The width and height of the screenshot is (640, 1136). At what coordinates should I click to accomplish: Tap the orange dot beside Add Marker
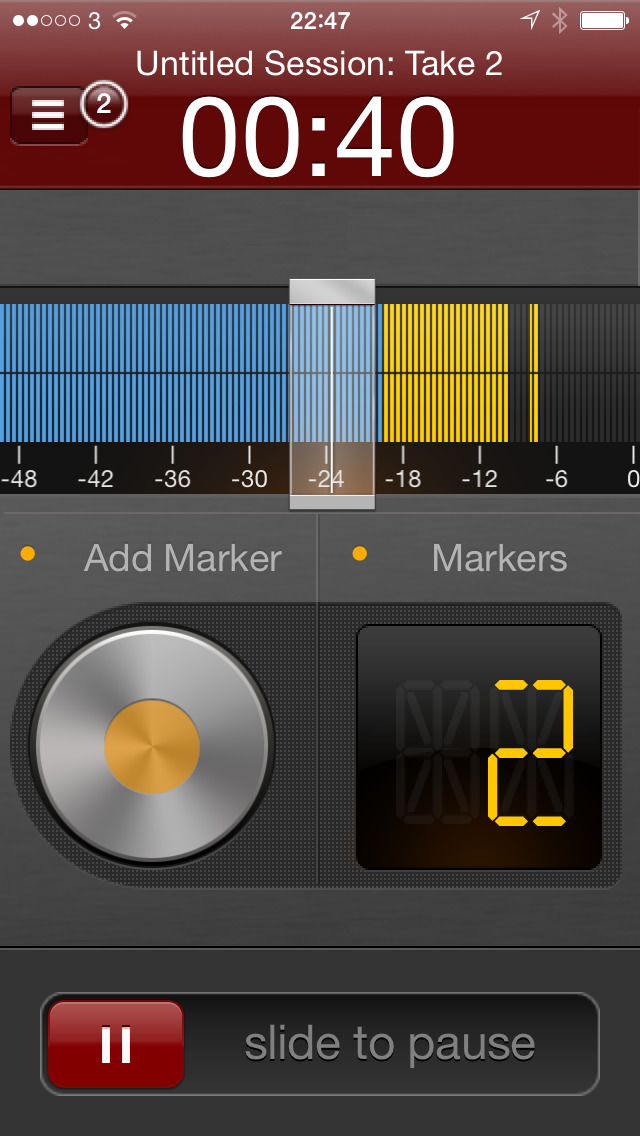pos(28,554)
